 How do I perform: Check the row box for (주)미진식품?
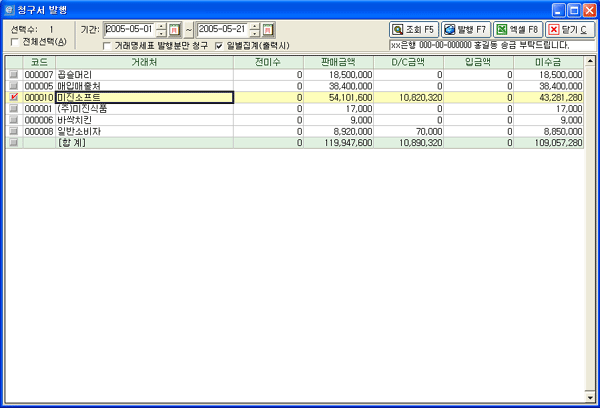14,109
